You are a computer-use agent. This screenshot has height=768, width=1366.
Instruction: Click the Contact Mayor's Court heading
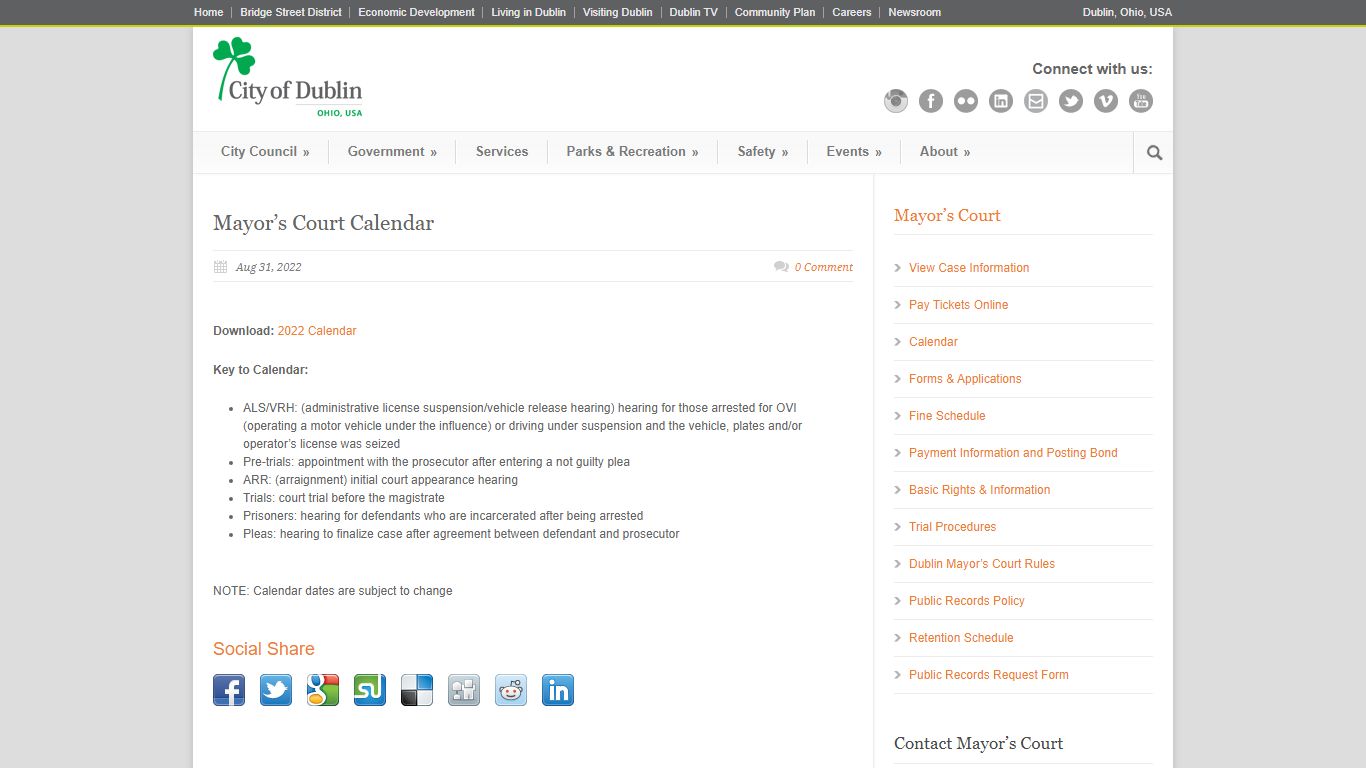pyautogui.click(x=978, y=743)
